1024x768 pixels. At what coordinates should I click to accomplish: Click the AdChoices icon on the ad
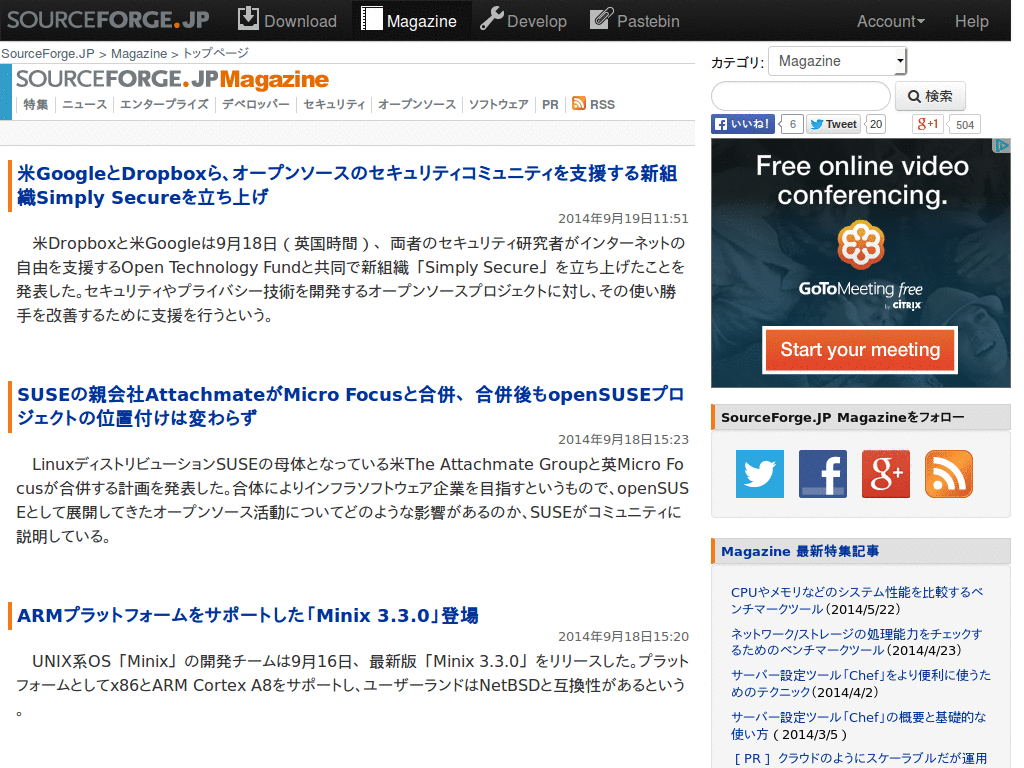point(1001,146)
